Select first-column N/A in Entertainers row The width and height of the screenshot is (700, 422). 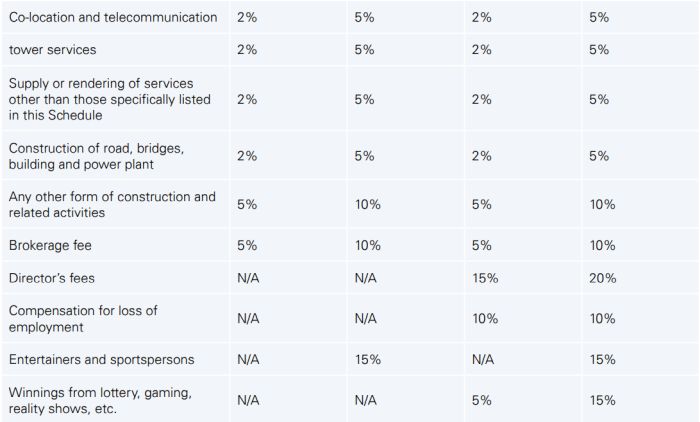(x=249, y=359)
